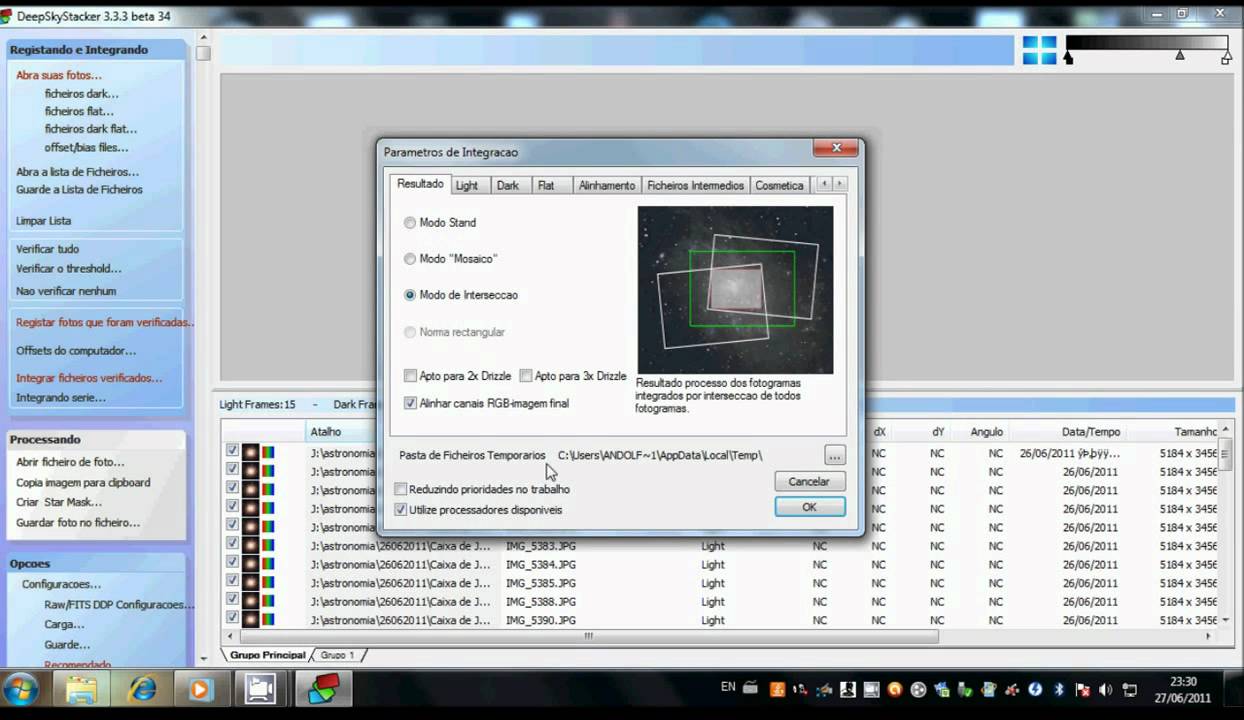
Task: Click Abra suas fotos link
Action: (58, 75)
